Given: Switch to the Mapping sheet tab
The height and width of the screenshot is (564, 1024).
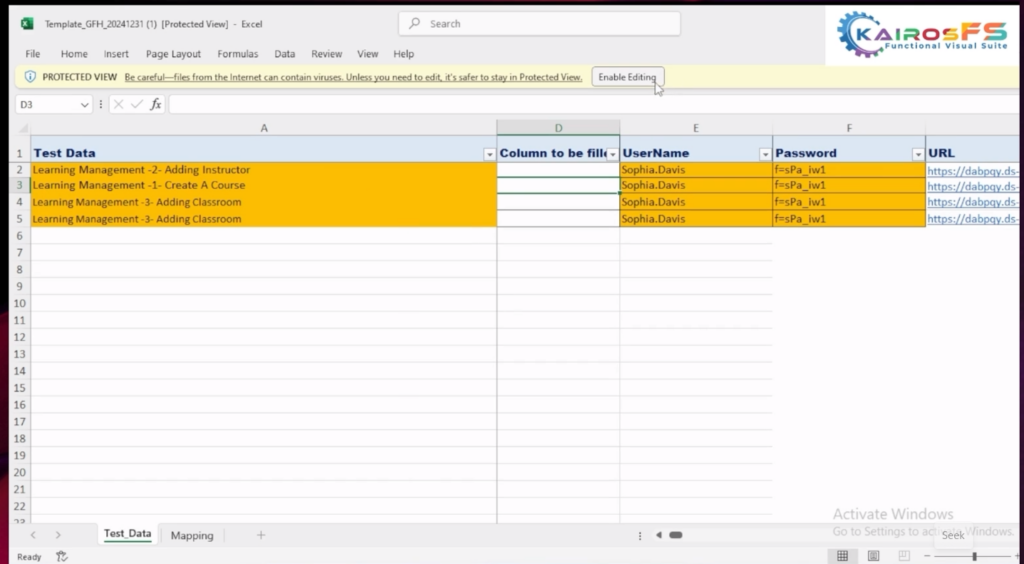Looking at the screenshot, I should click(x=192, y=535).
